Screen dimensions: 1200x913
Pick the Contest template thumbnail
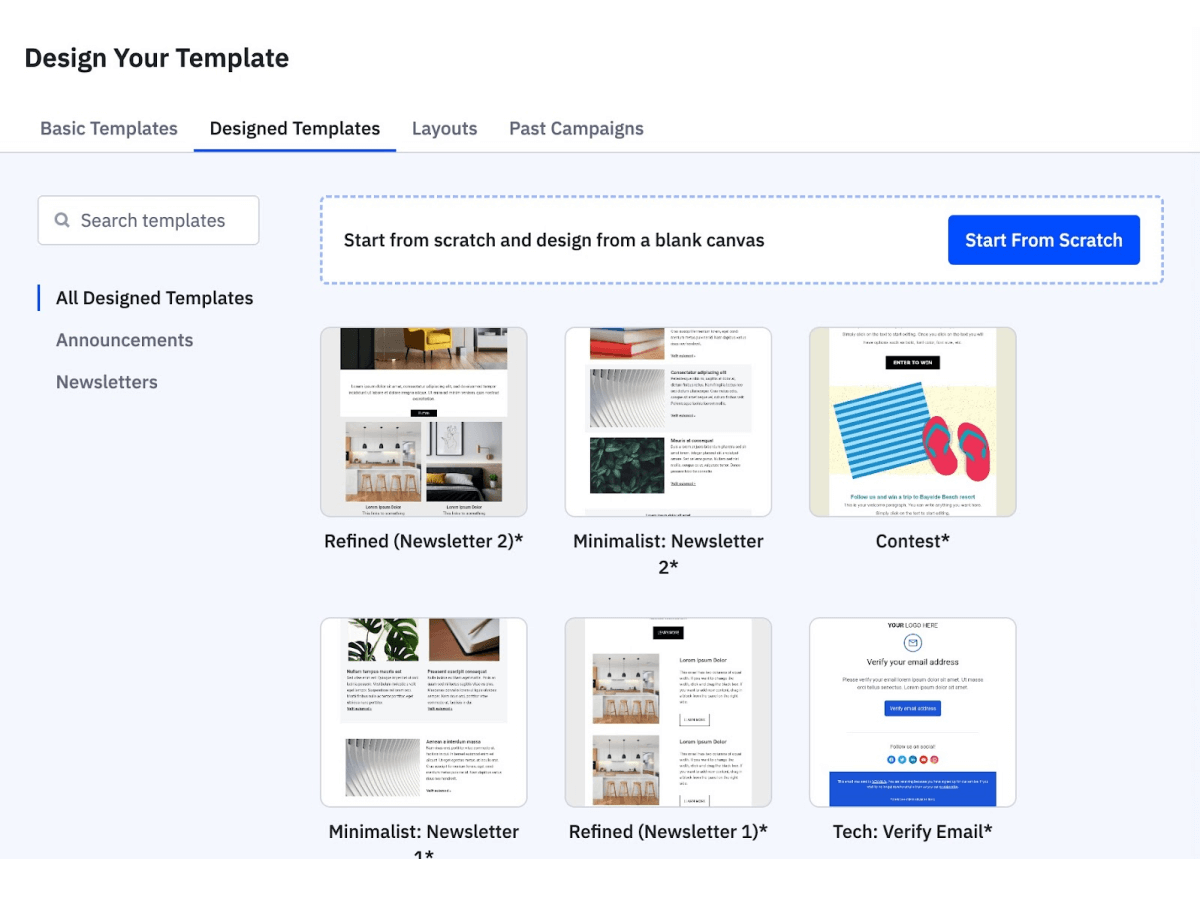pyautogui.click(x=913, y=422)
